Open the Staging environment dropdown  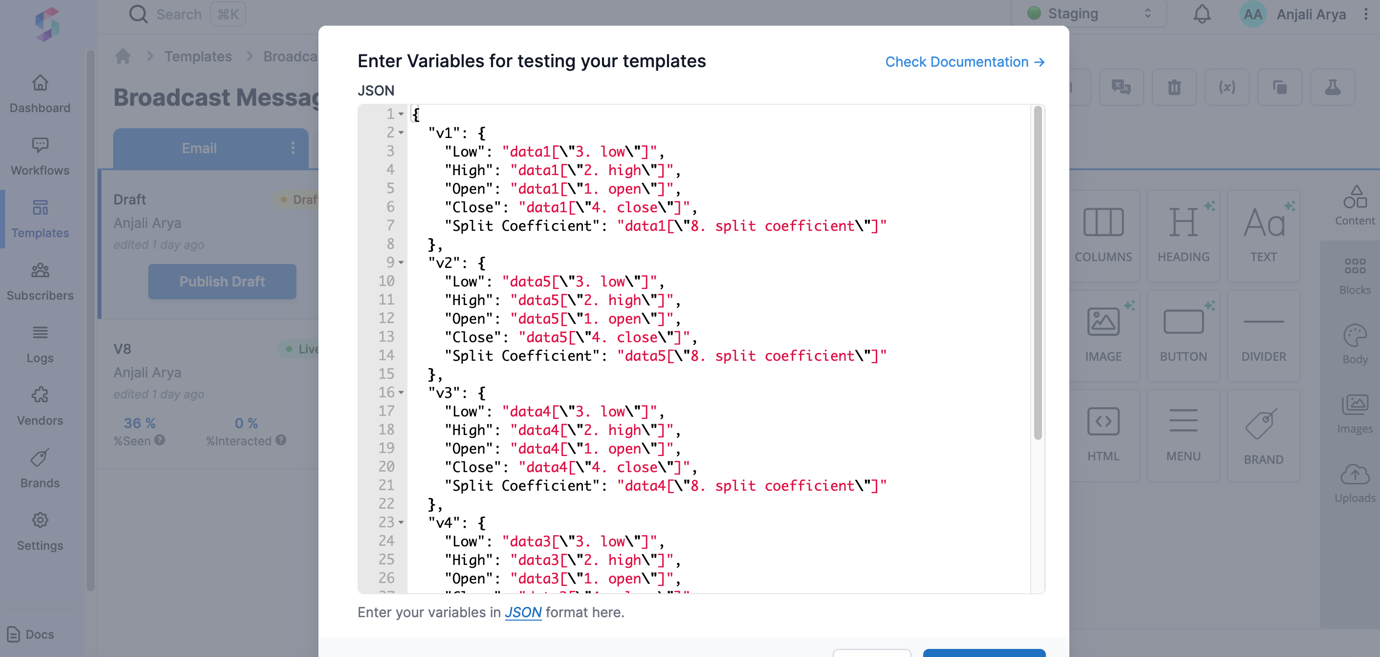point(1088,14)
